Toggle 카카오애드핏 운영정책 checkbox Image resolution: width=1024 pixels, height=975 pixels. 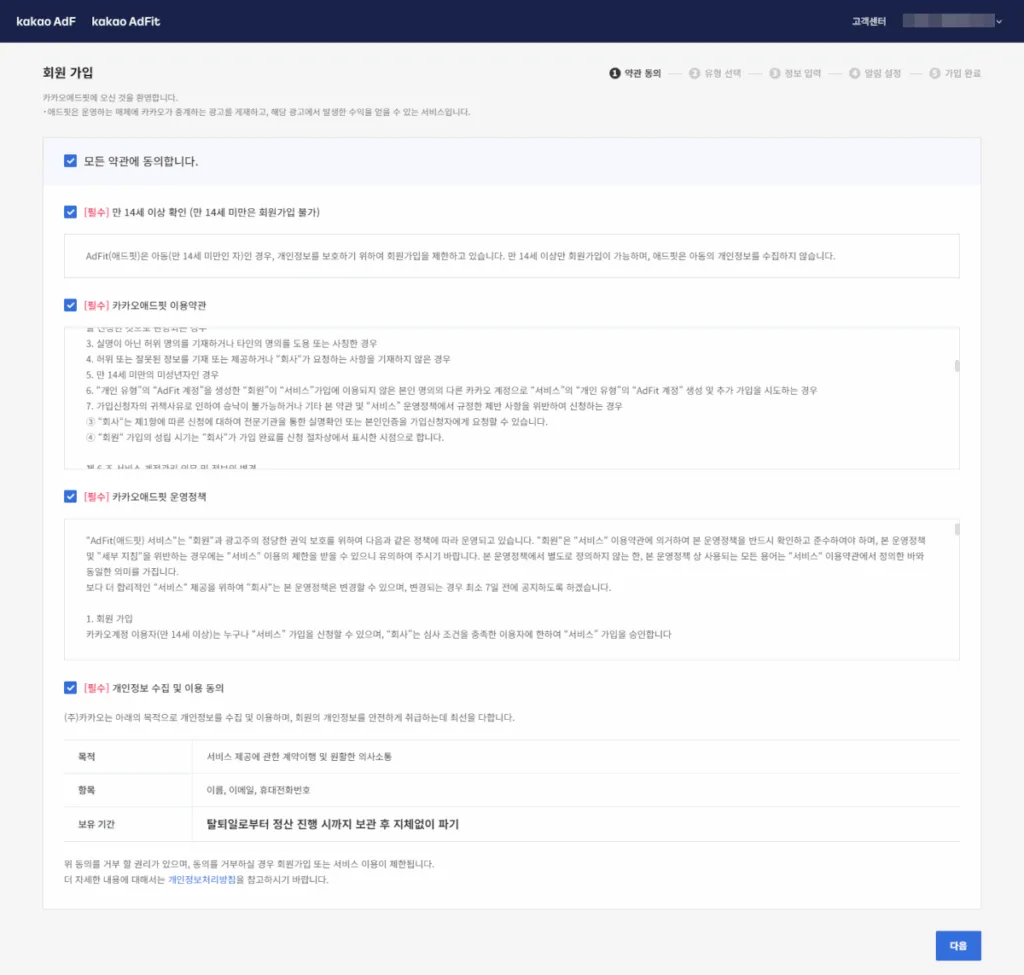click(x=70, y=496)
